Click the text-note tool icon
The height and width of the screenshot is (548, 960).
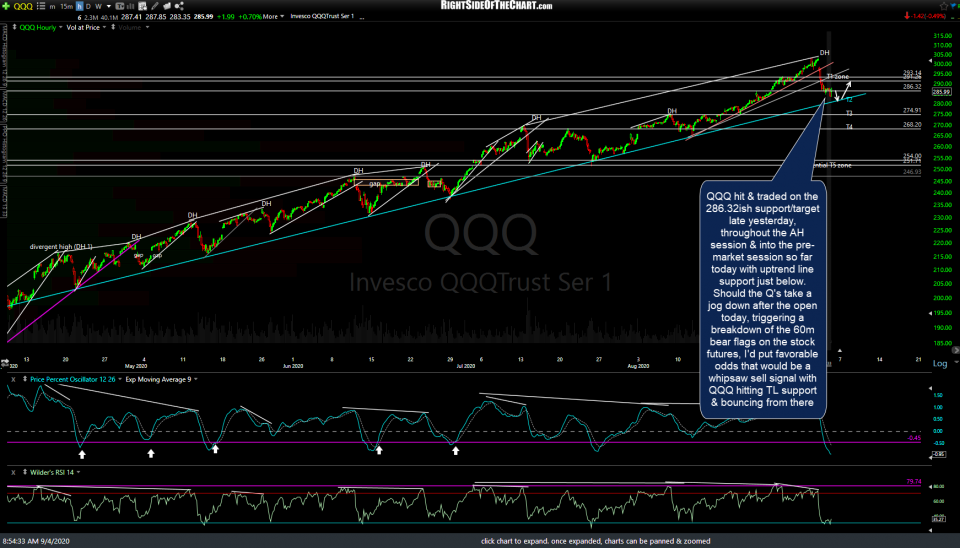coord(119,6)
